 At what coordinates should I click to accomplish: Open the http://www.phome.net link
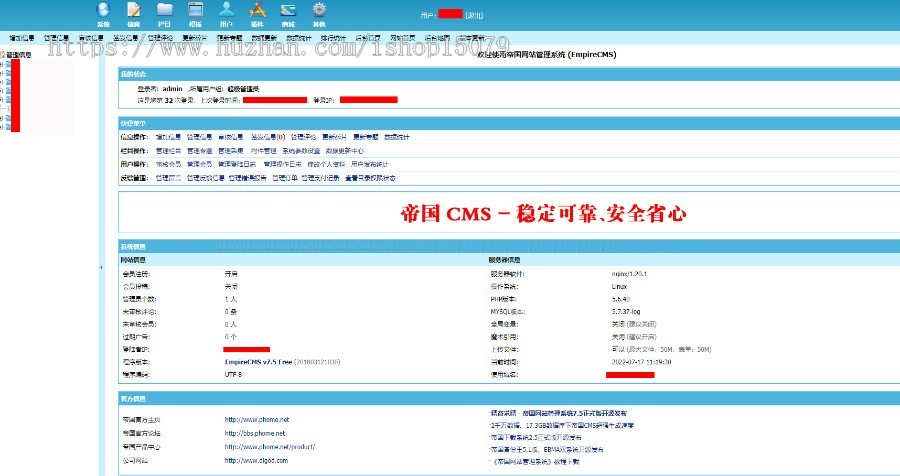[257, 420]
